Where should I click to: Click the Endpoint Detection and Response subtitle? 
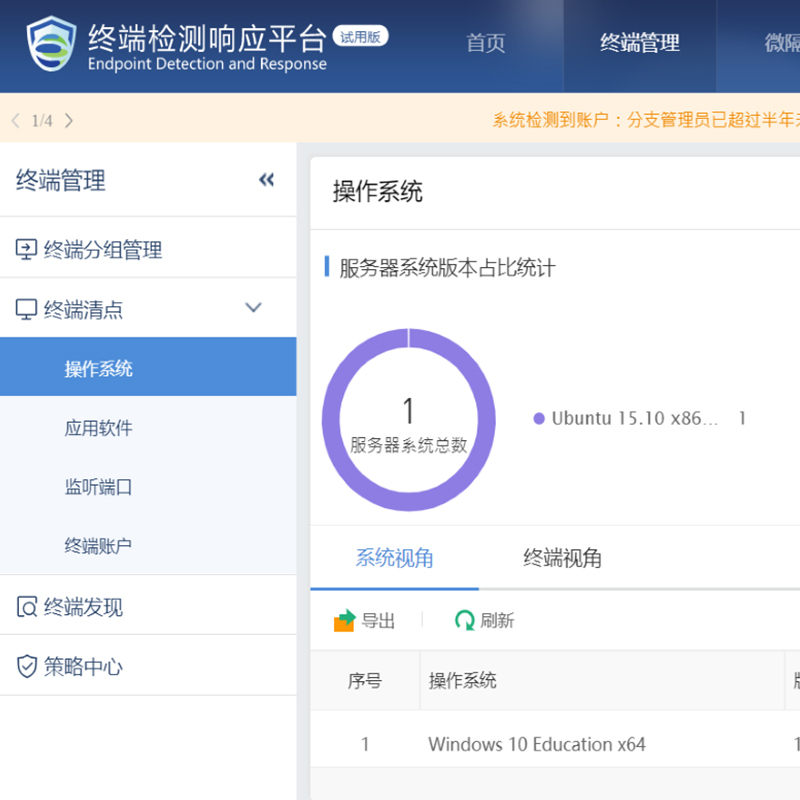pyautogui.click(x=207, y=64)
